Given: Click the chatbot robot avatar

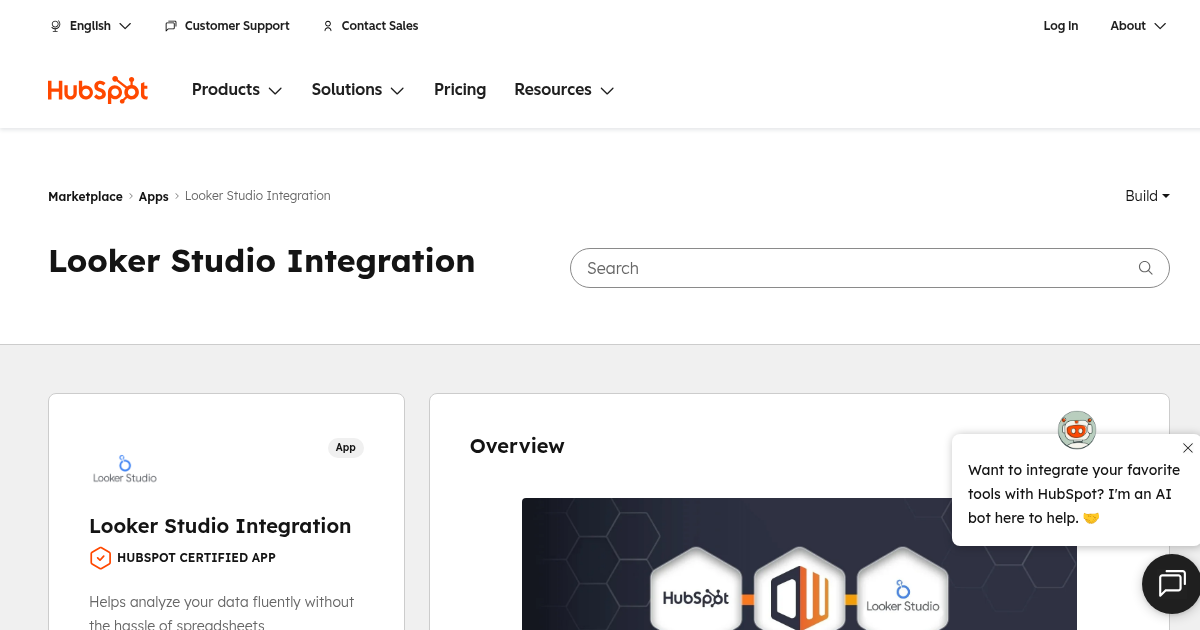Looking at the screenshot, I should pos(1077,430).
